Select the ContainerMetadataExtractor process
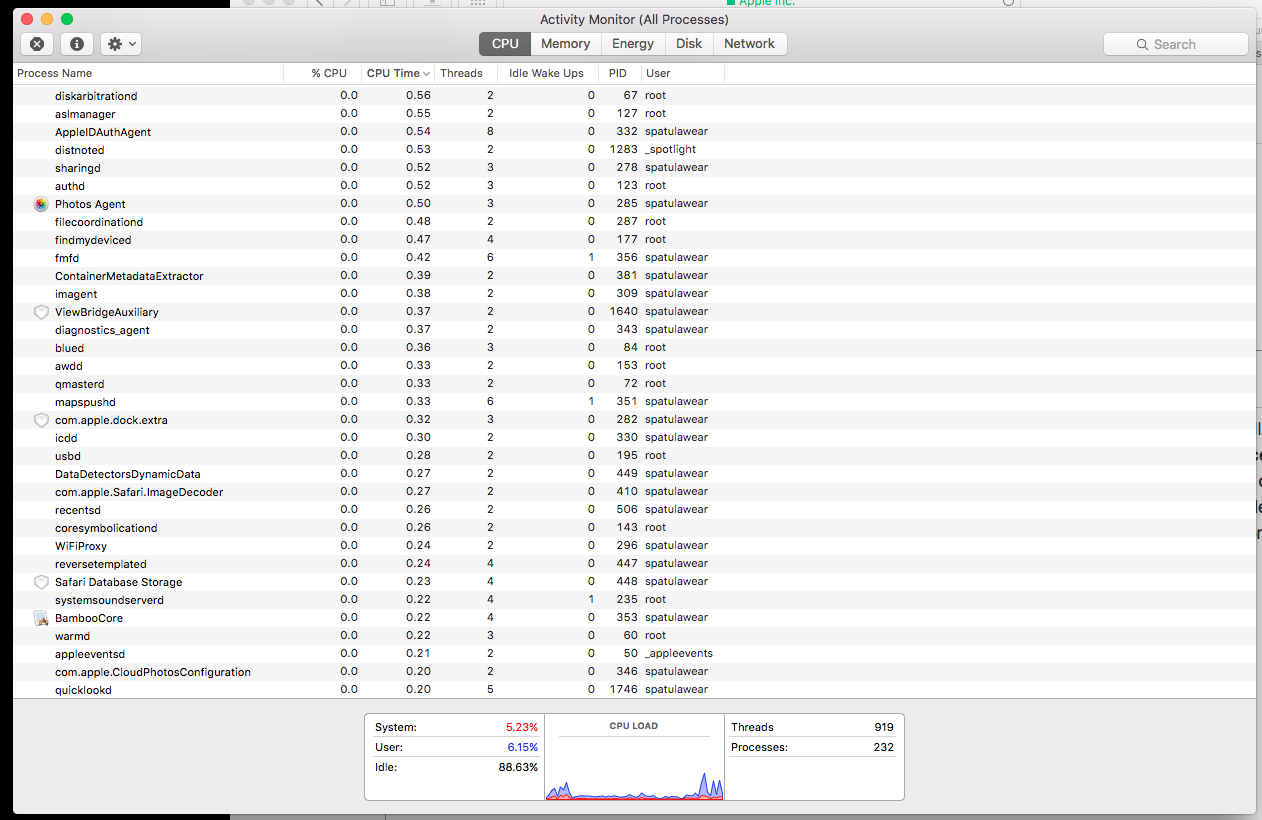 tap(129, 276)
